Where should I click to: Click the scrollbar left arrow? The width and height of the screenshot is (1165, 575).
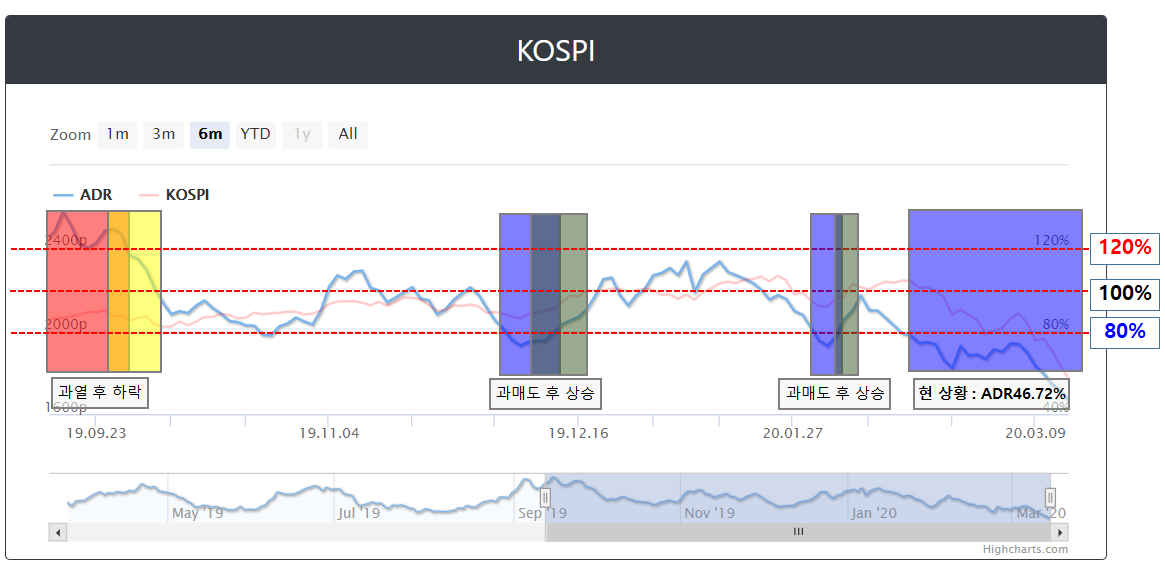click(58, 532)
